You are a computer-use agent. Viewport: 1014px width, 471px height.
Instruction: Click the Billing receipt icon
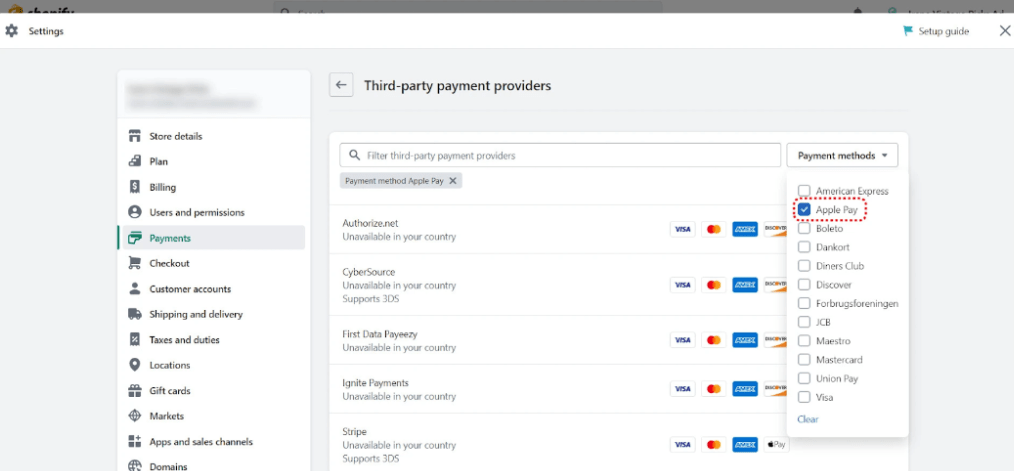pyautogui.click(x=135, y=187)
